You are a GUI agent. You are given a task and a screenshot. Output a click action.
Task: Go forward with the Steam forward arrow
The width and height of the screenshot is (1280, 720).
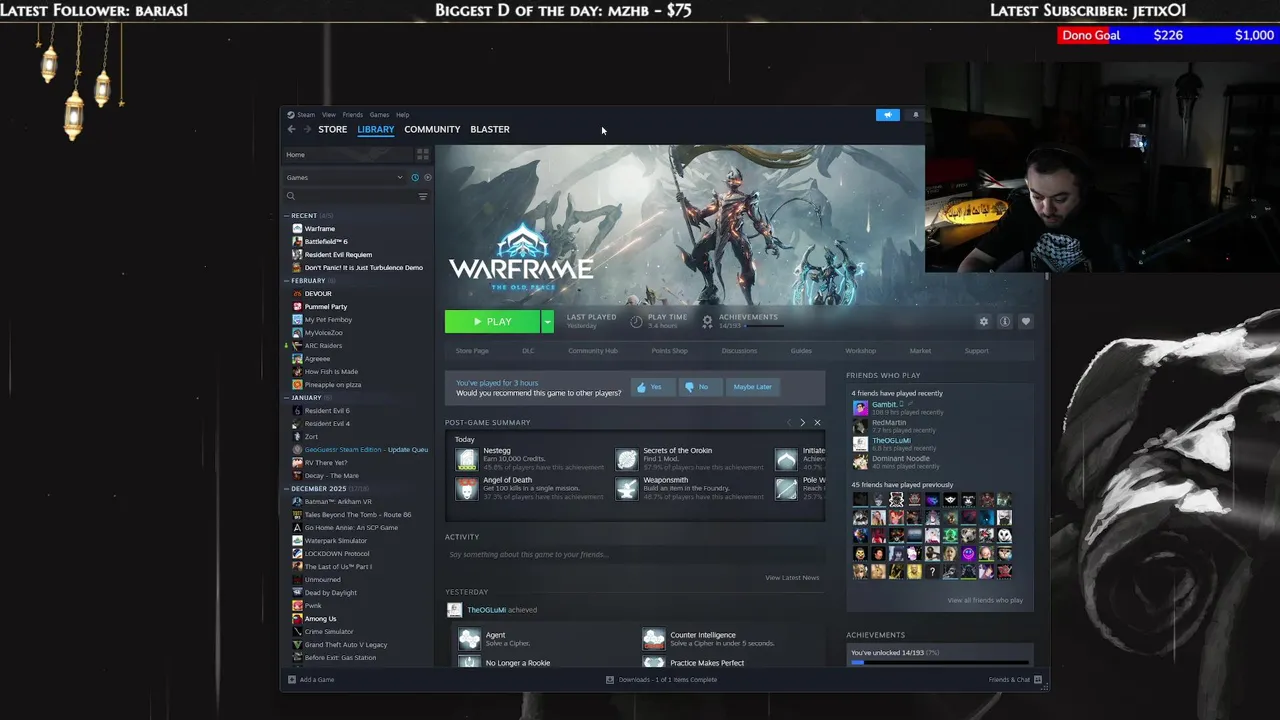click(307, 129)
